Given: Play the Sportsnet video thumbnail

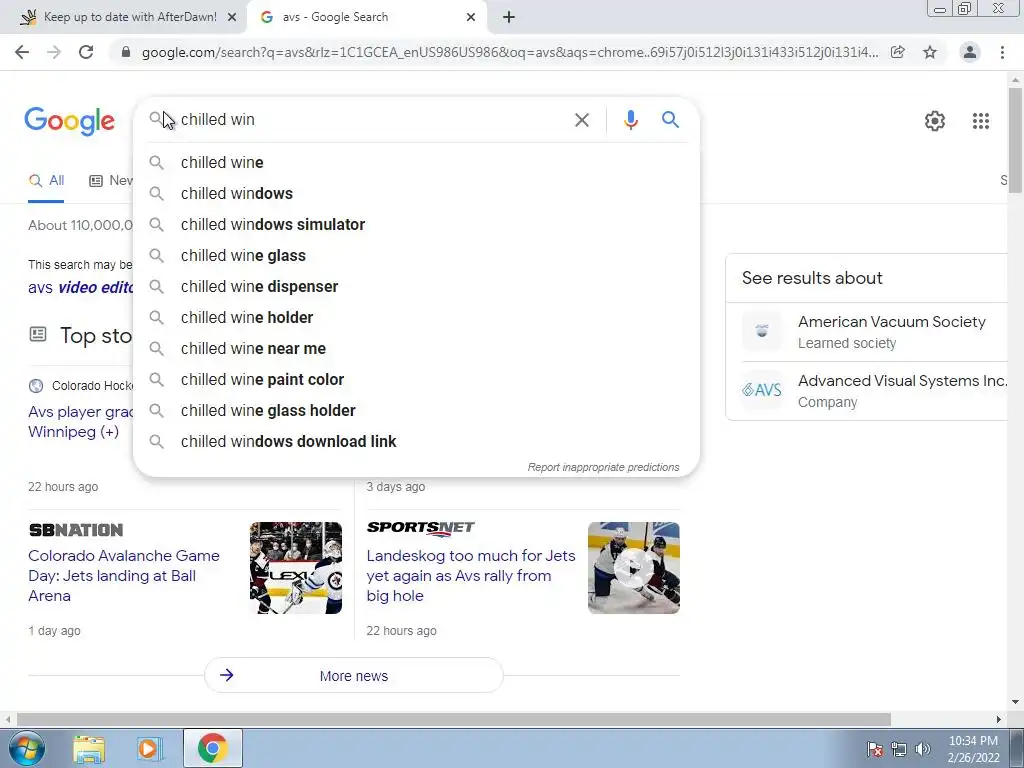Looking at the screenshot, I should [x=633, y=568].
